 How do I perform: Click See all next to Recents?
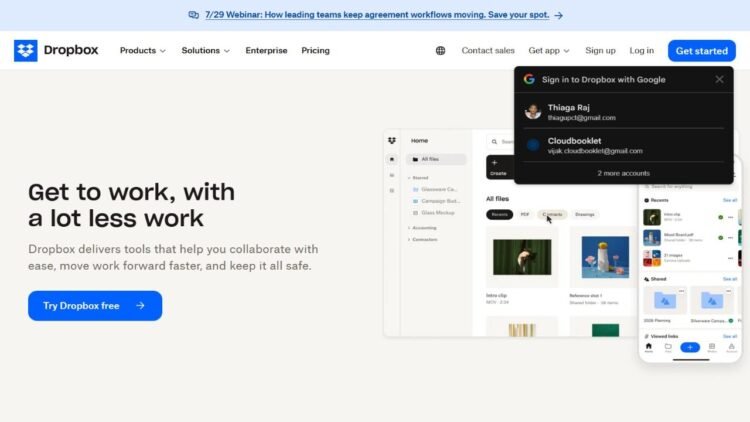[x=730, y=200]
